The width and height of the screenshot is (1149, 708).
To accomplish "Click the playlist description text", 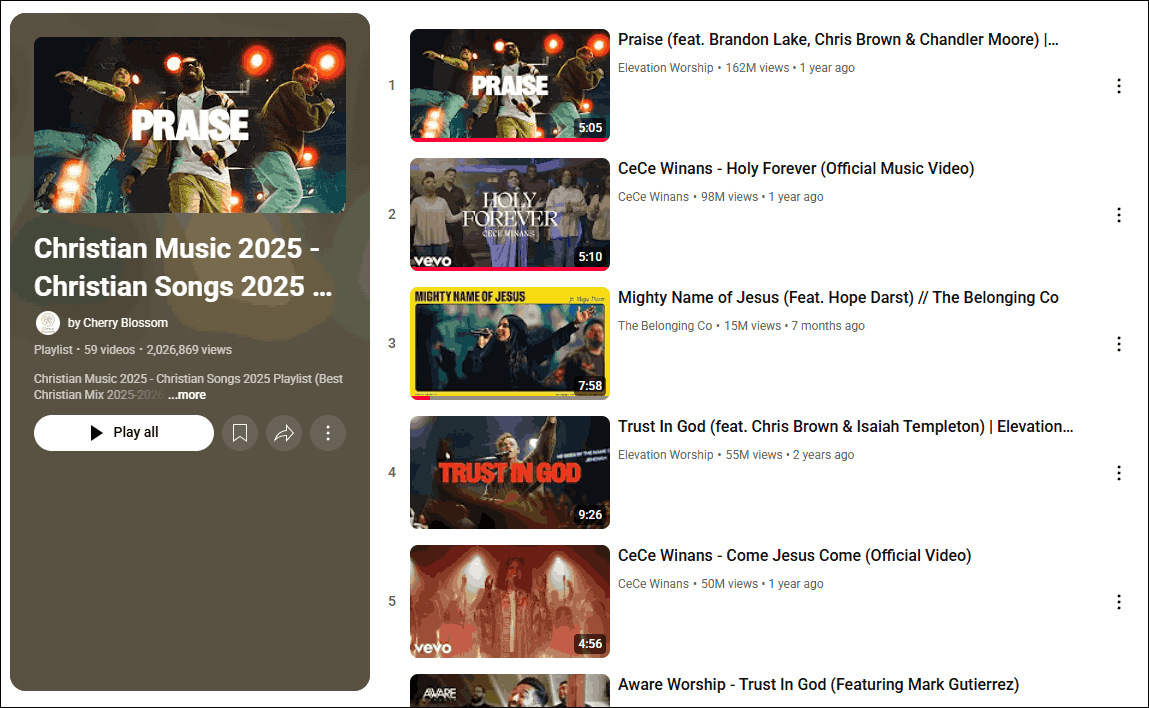I will (188, 387).
